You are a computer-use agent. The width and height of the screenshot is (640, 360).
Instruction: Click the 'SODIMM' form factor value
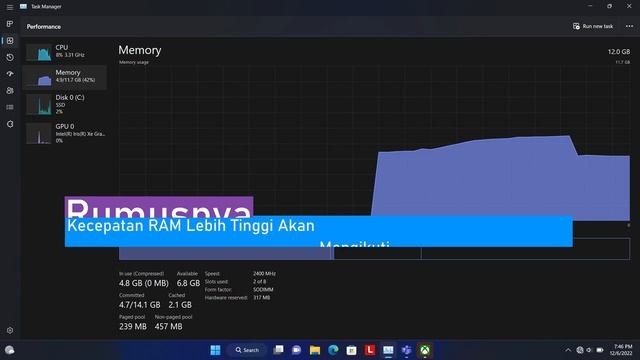pos(263,290)
